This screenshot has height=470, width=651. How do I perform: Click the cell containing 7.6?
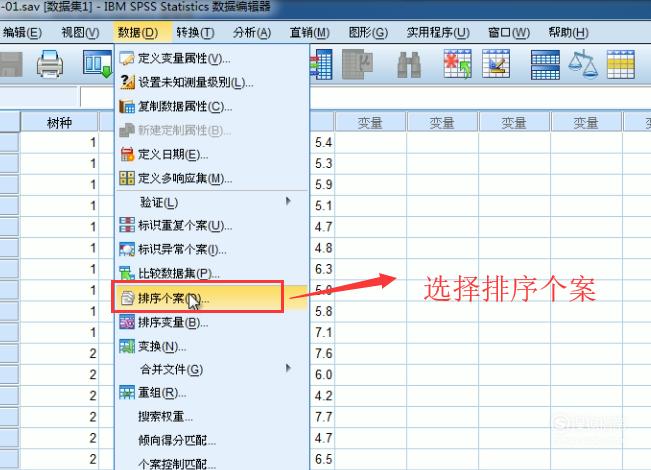tap(322, 353)
